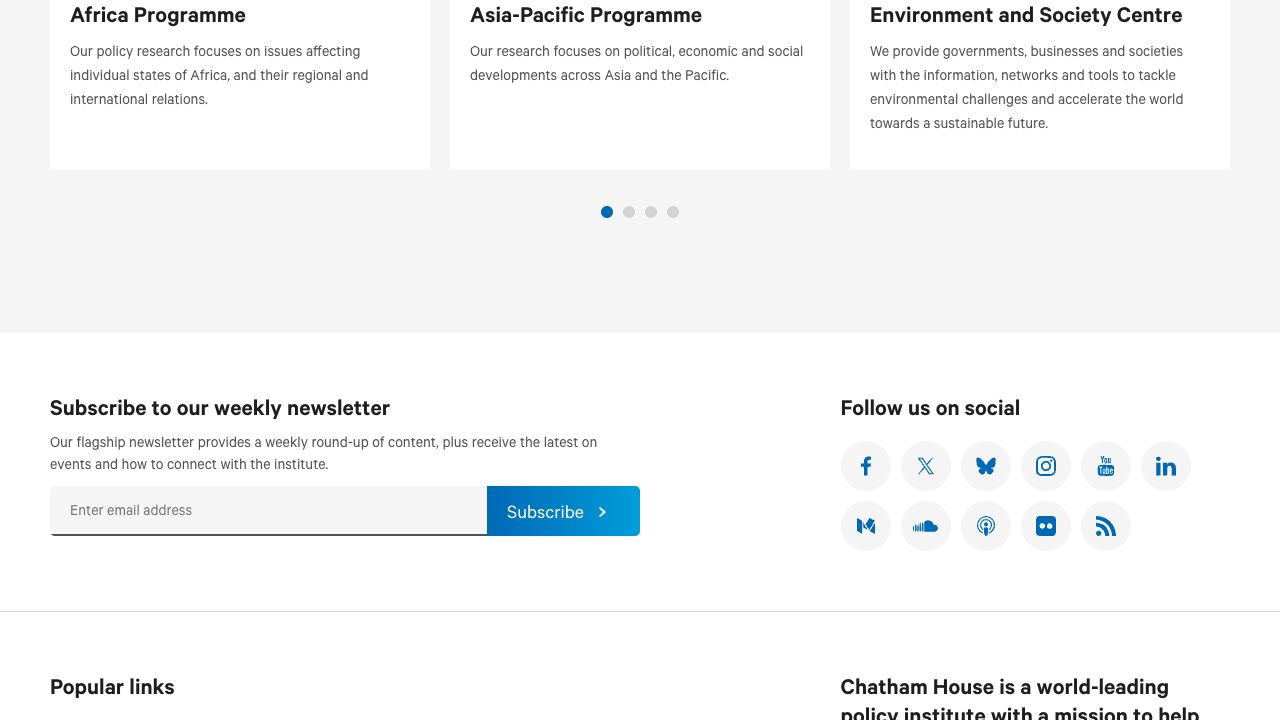Open the Instagram social icon
1280x720 pixels.
[x=1046, y=466]
